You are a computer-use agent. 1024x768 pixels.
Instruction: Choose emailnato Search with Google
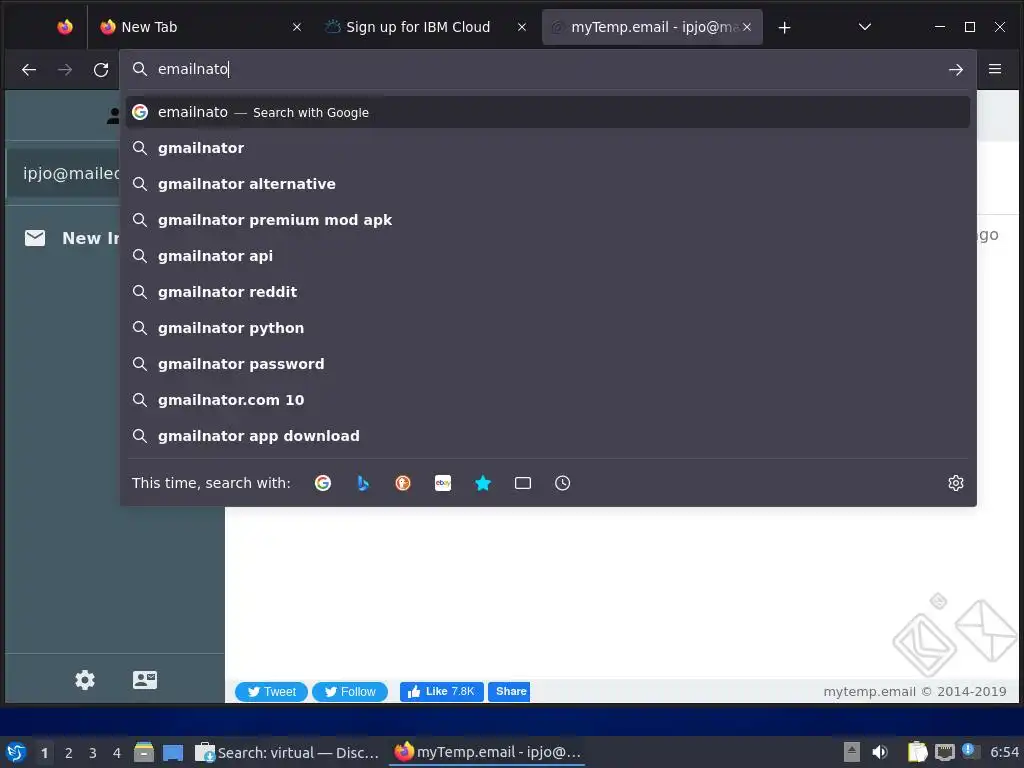click(x=547, y=112)
